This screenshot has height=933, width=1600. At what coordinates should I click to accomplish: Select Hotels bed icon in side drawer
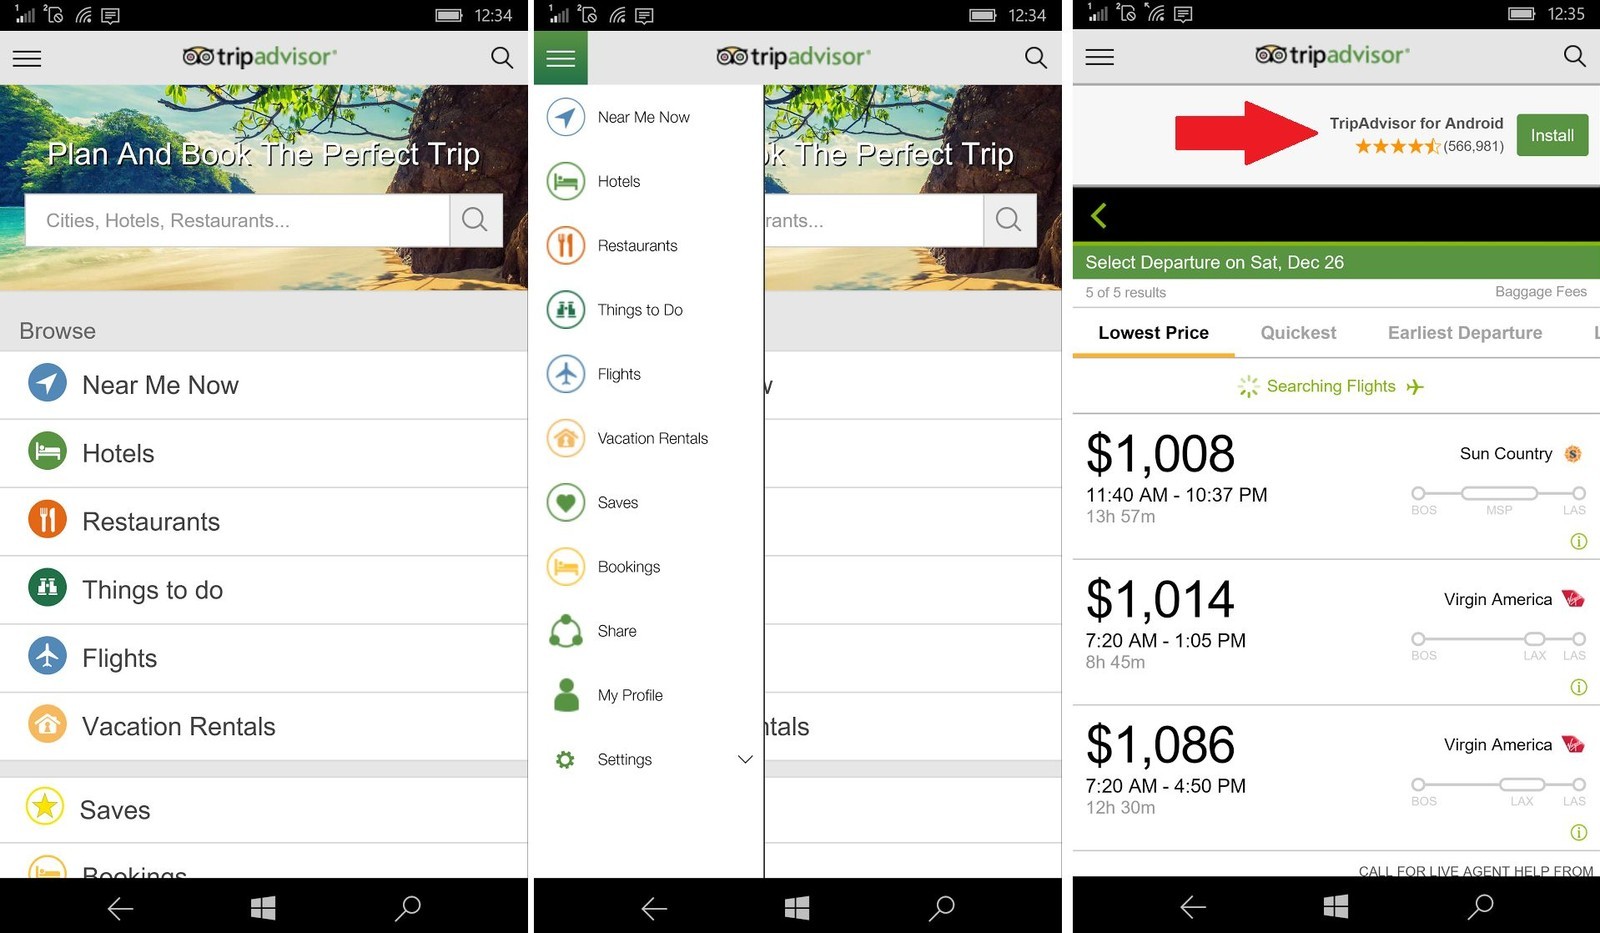pos(566,182)
